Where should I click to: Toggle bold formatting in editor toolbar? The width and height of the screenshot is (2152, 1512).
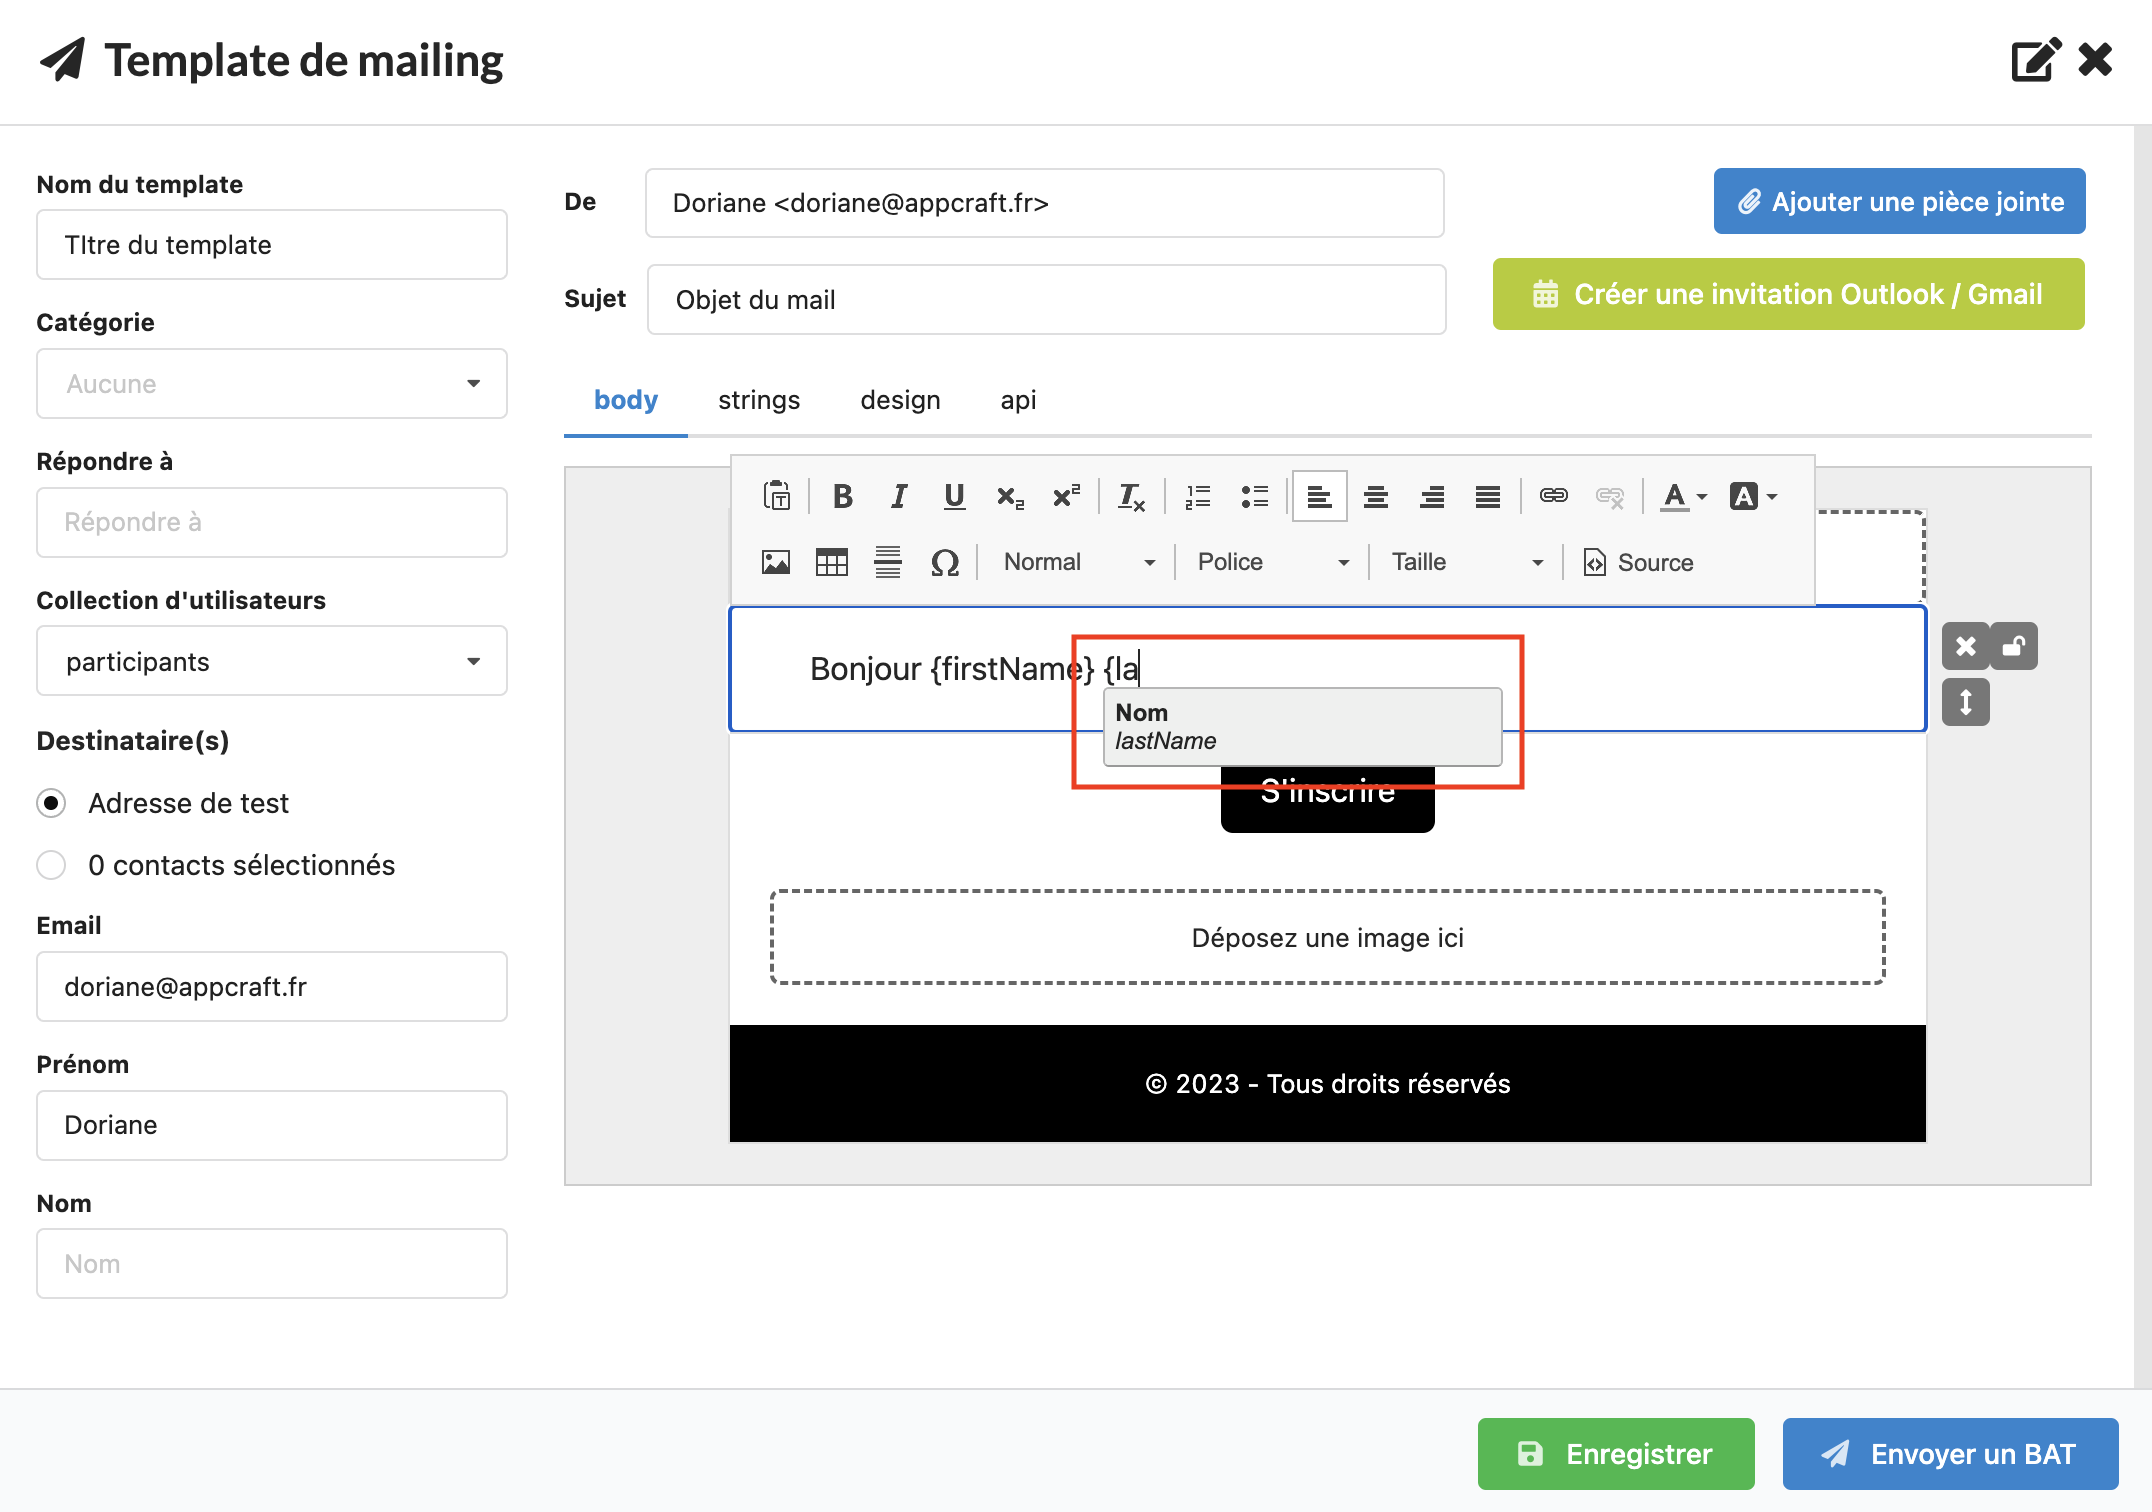coord(842,496)
